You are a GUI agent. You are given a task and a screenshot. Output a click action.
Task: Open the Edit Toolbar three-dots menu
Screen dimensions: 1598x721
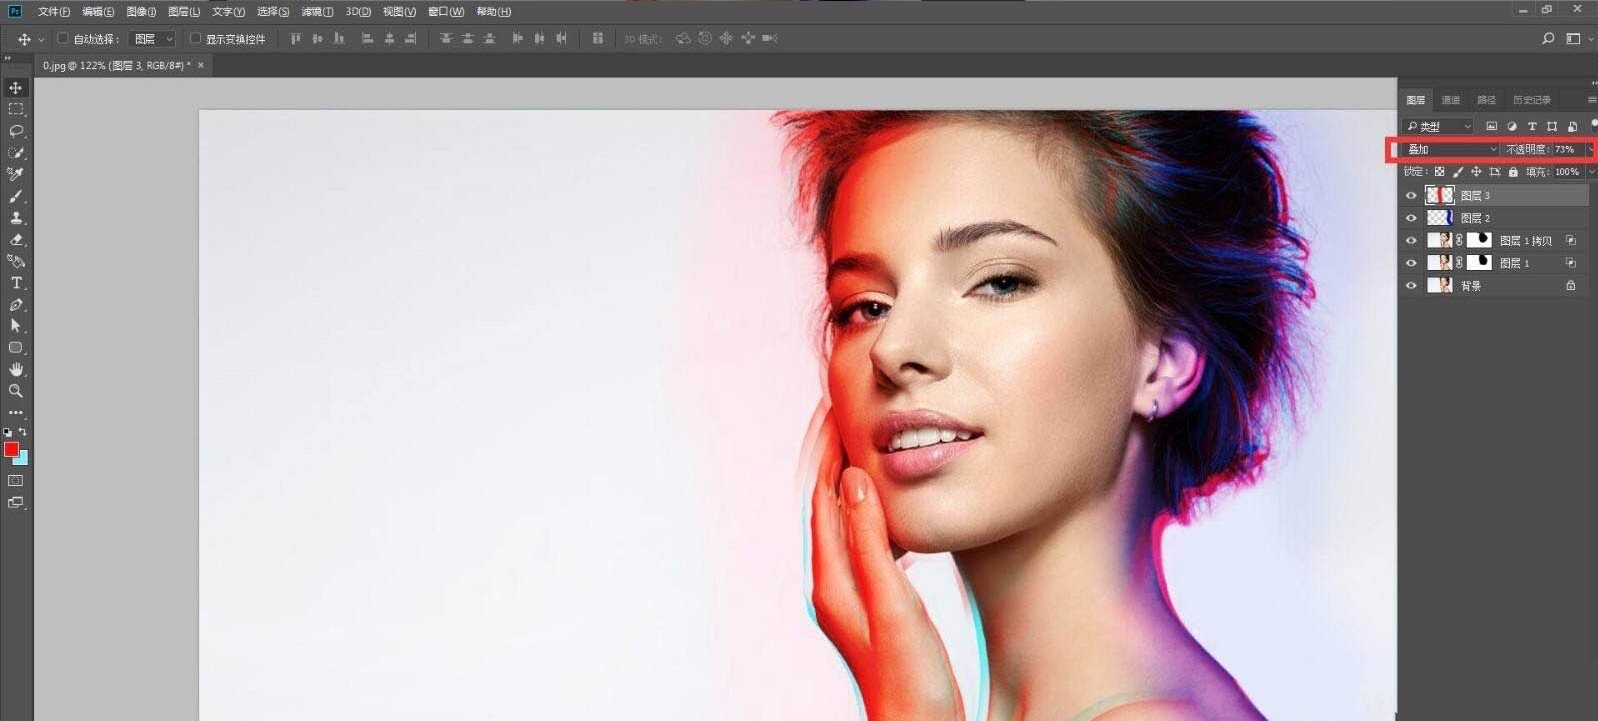tap(16, 412)
